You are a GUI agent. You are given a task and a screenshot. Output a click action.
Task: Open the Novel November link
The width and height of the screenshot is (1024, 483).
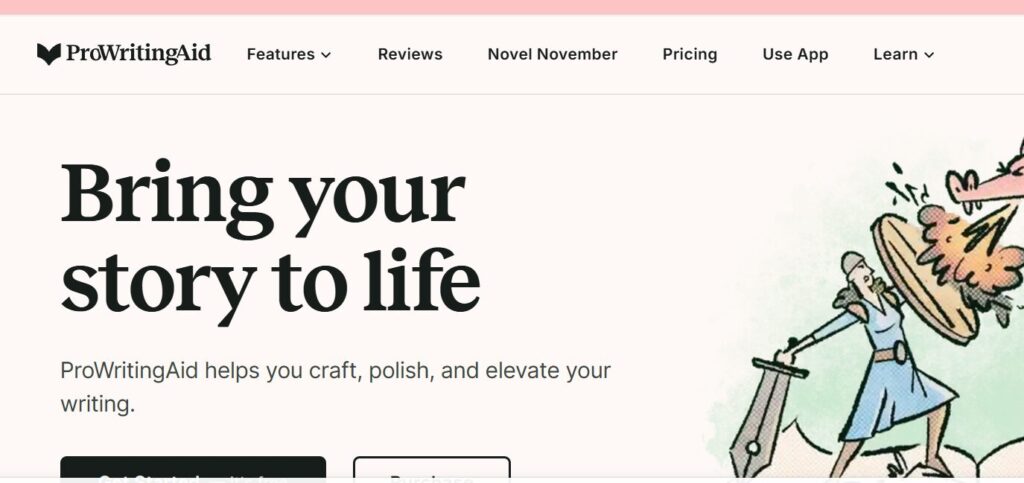click(x=552, y=54)
